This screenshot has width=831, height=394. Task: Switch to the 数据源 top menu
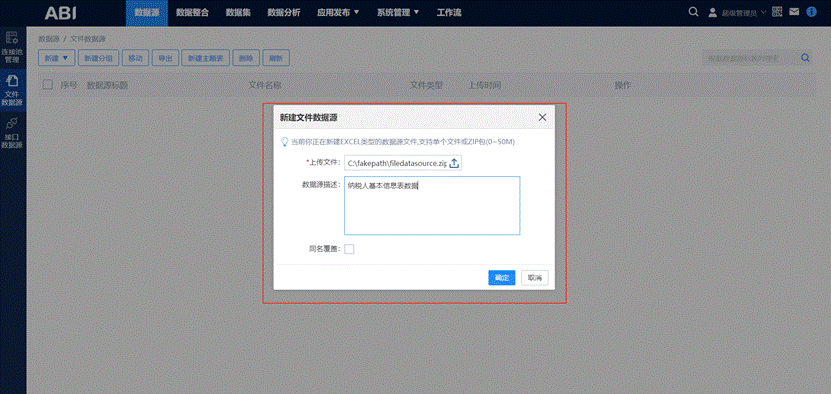coord(147,13)
